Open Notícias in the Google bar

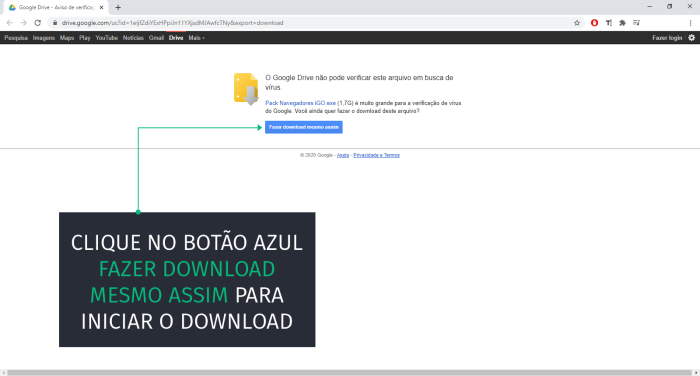[x=133, y=38]
